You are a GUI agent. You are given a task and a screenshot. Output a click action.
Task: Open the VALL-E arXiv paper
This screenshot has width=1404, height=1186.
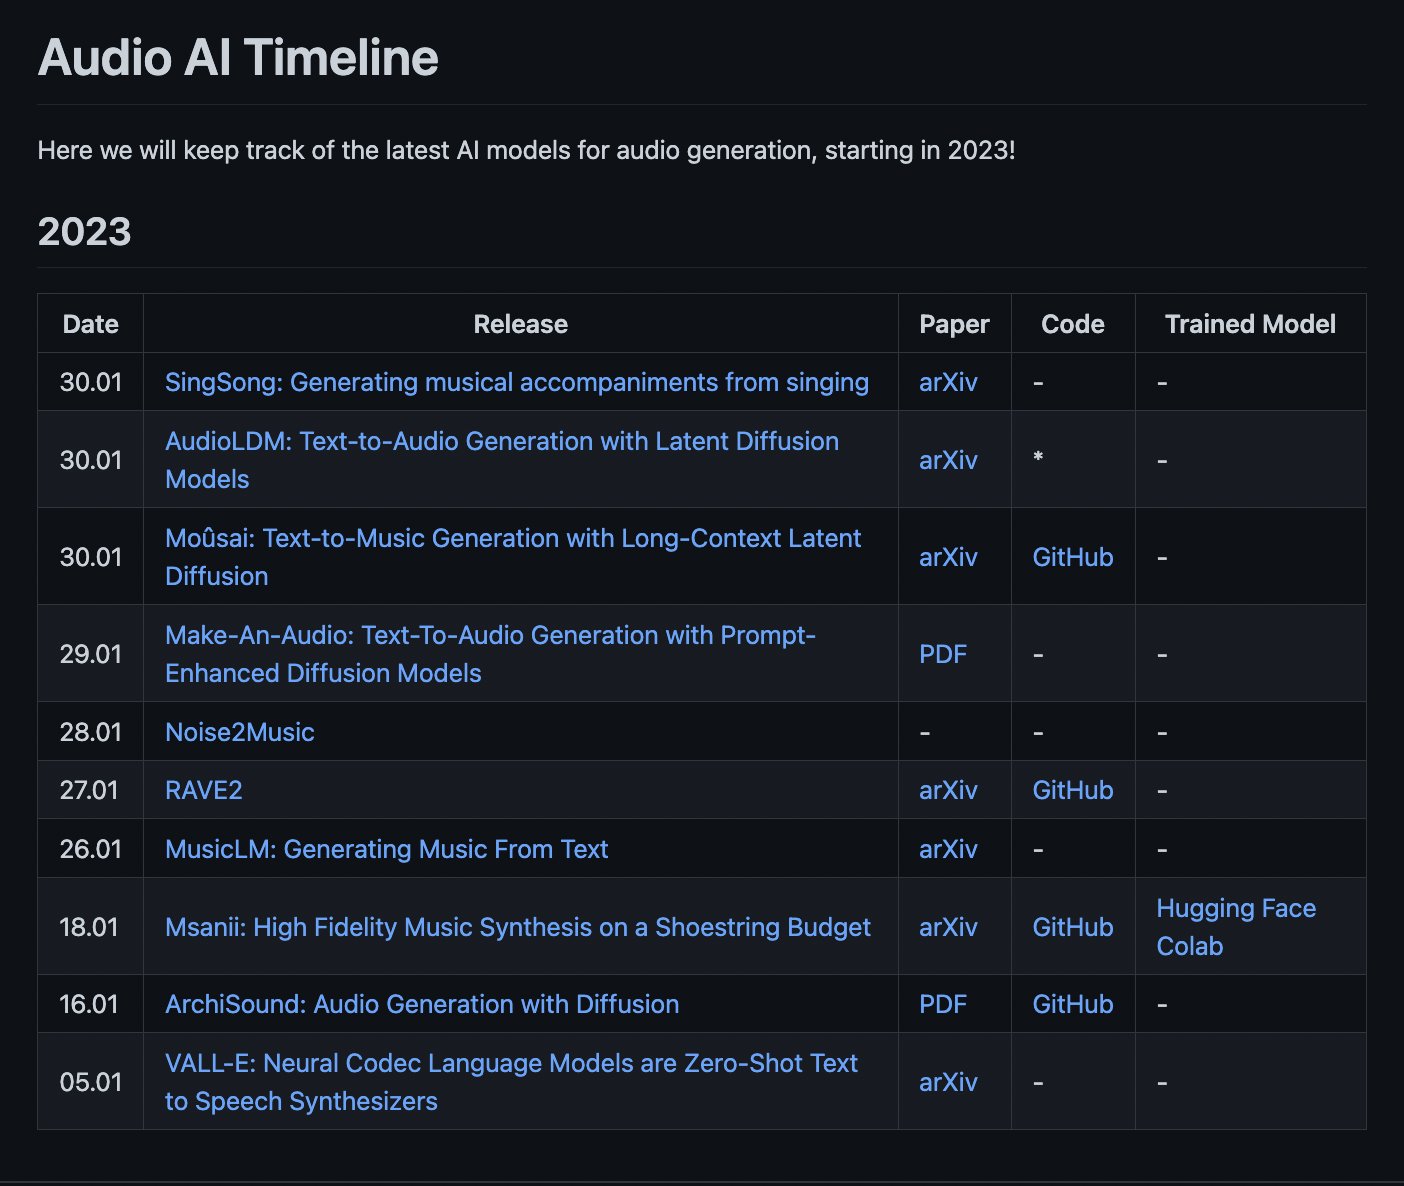[x=946, y=1081]
